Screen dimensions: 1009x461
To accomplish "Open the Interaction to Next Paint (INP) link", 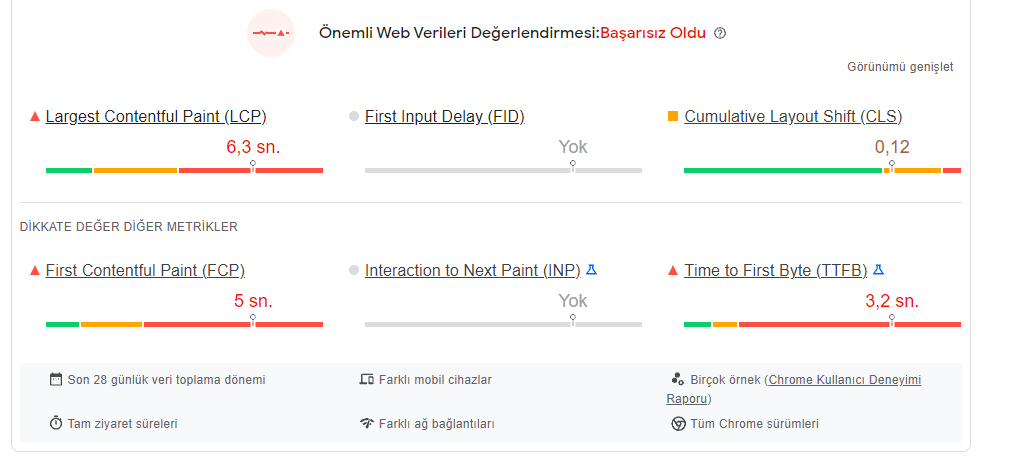I will (x=472, y=270).
